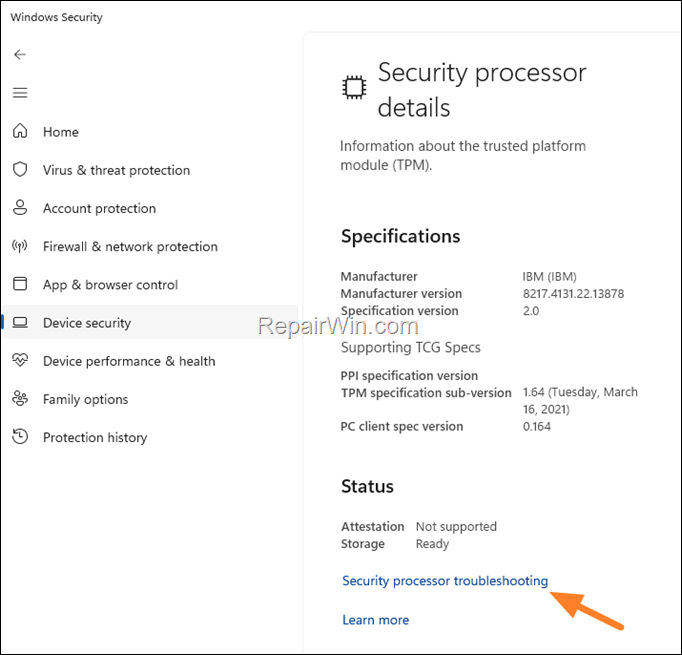Screen dimensions: 682x655
Task: Click the Attestation label
Action: 373,527
